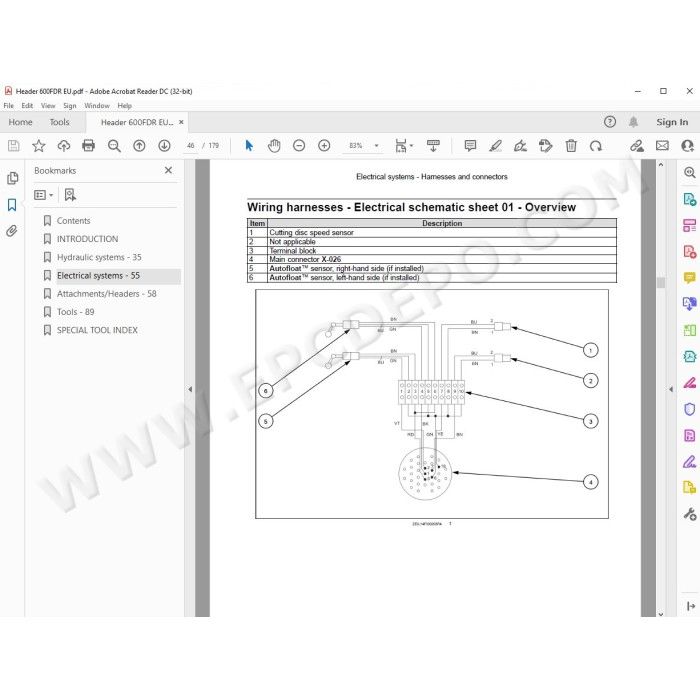
Task: Open the View menu
Action: (x=48, y=106)
